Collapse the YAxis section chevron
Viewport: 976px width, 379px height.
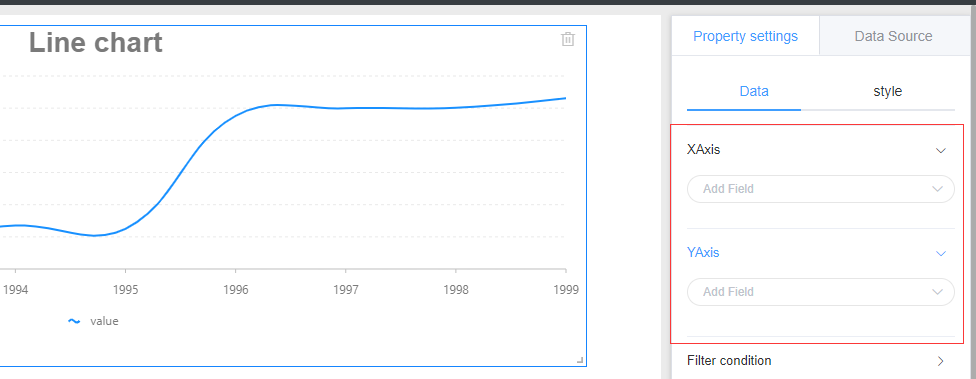pyautogui.click(x=941, y=253)
